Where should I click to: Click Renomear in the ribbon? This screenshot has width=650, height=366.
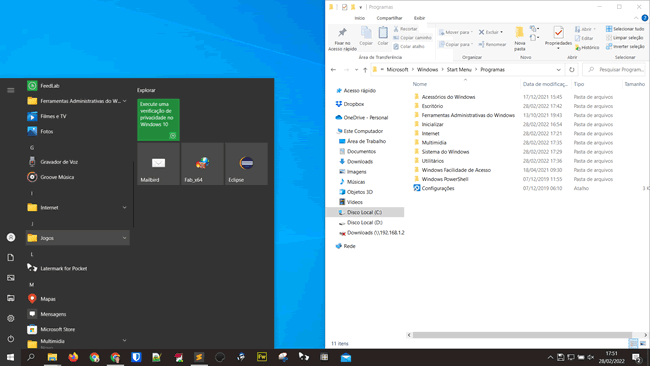pos(492,44)
